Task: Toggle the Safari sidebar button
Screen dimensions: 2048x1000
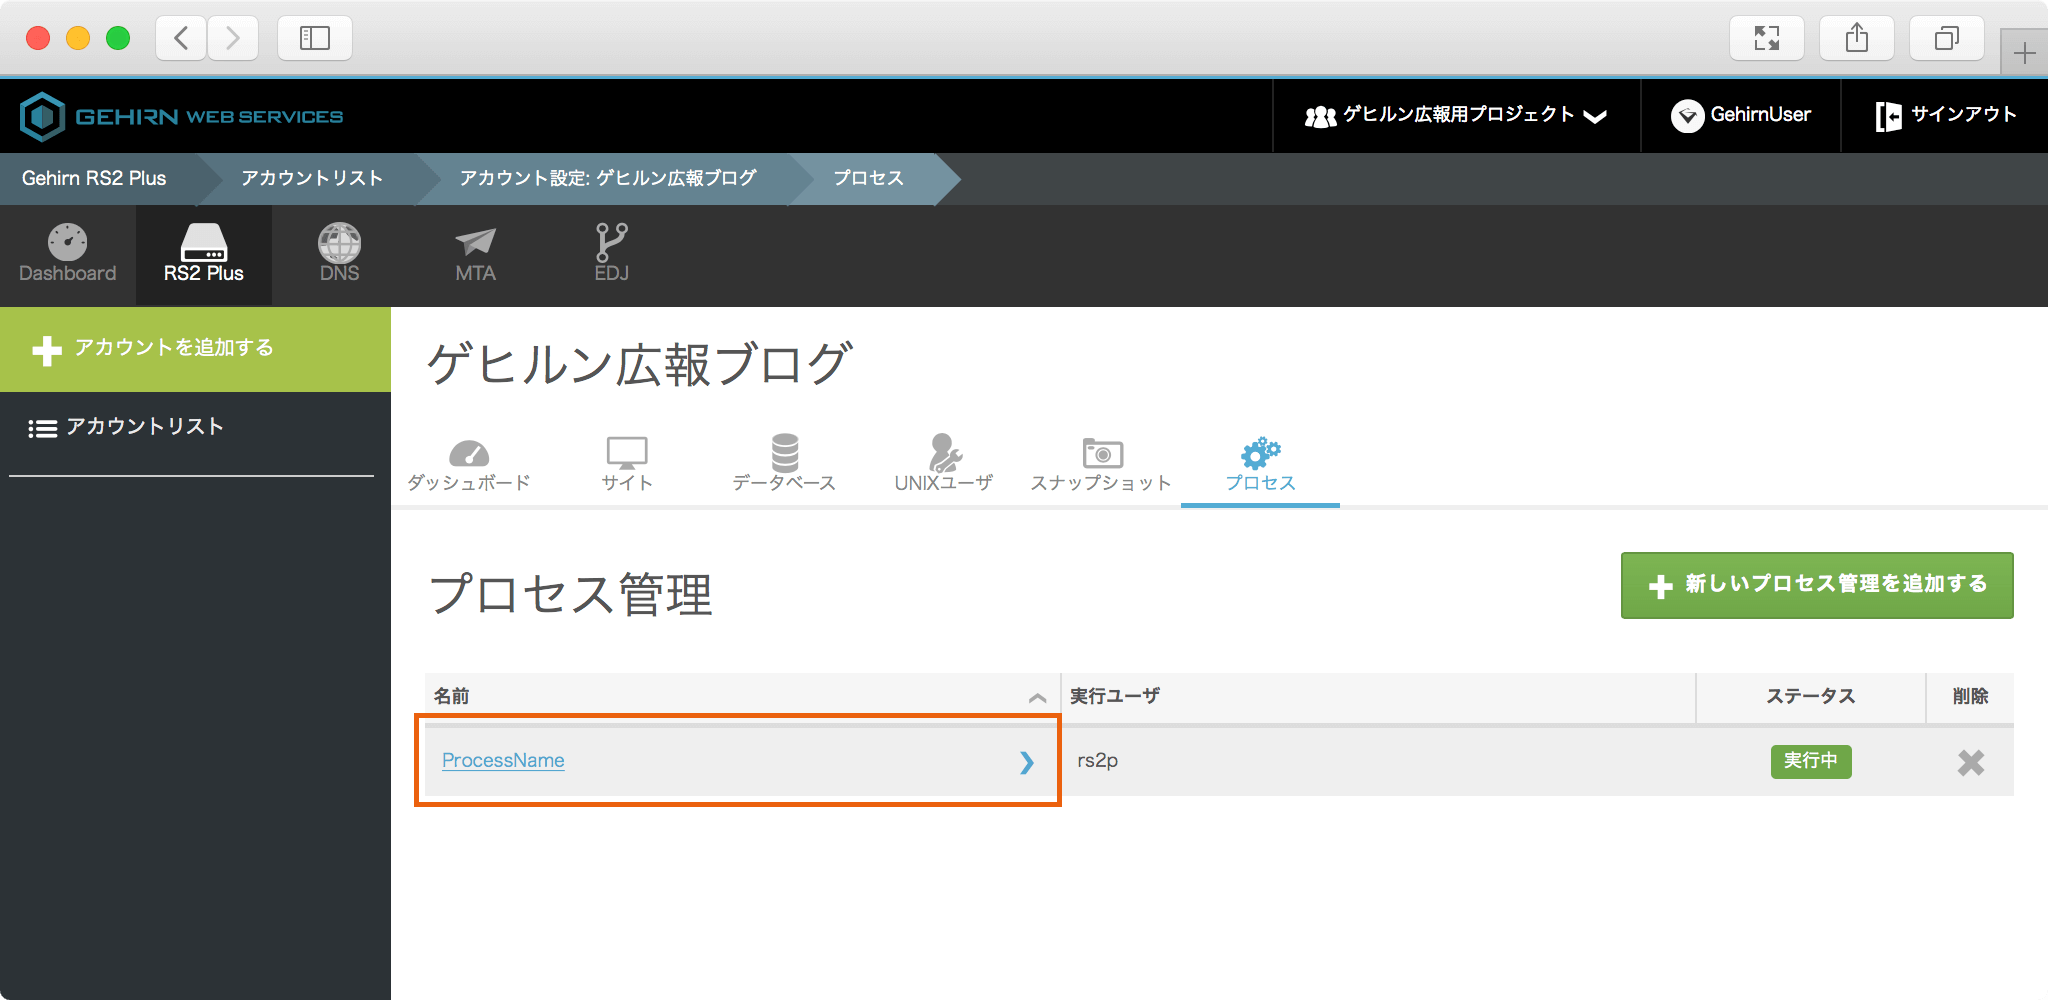Action: click(314, 38)
